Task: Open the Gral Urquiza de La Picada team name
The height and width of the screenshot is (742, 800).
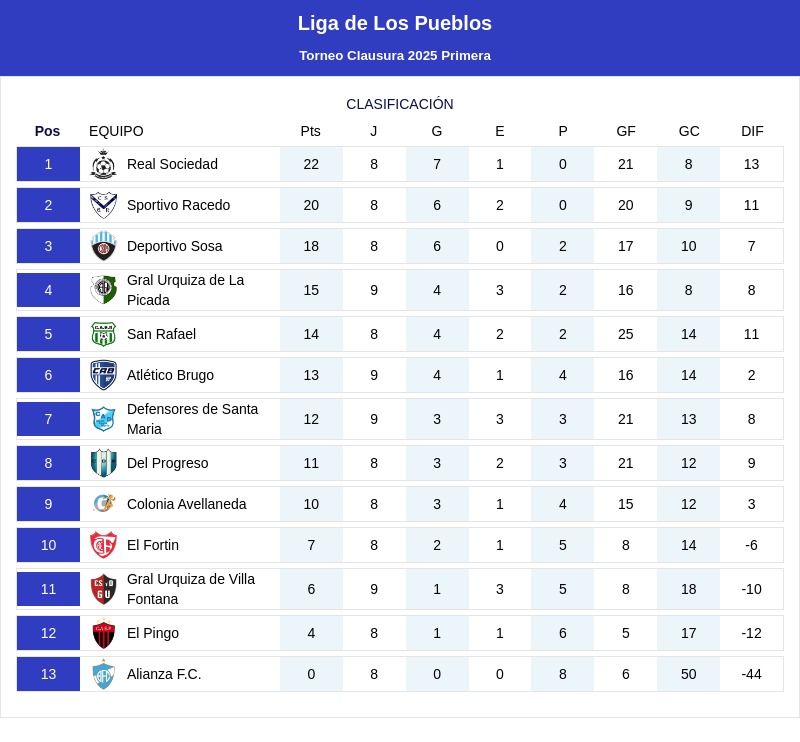Action: click(x=185, y=290)
